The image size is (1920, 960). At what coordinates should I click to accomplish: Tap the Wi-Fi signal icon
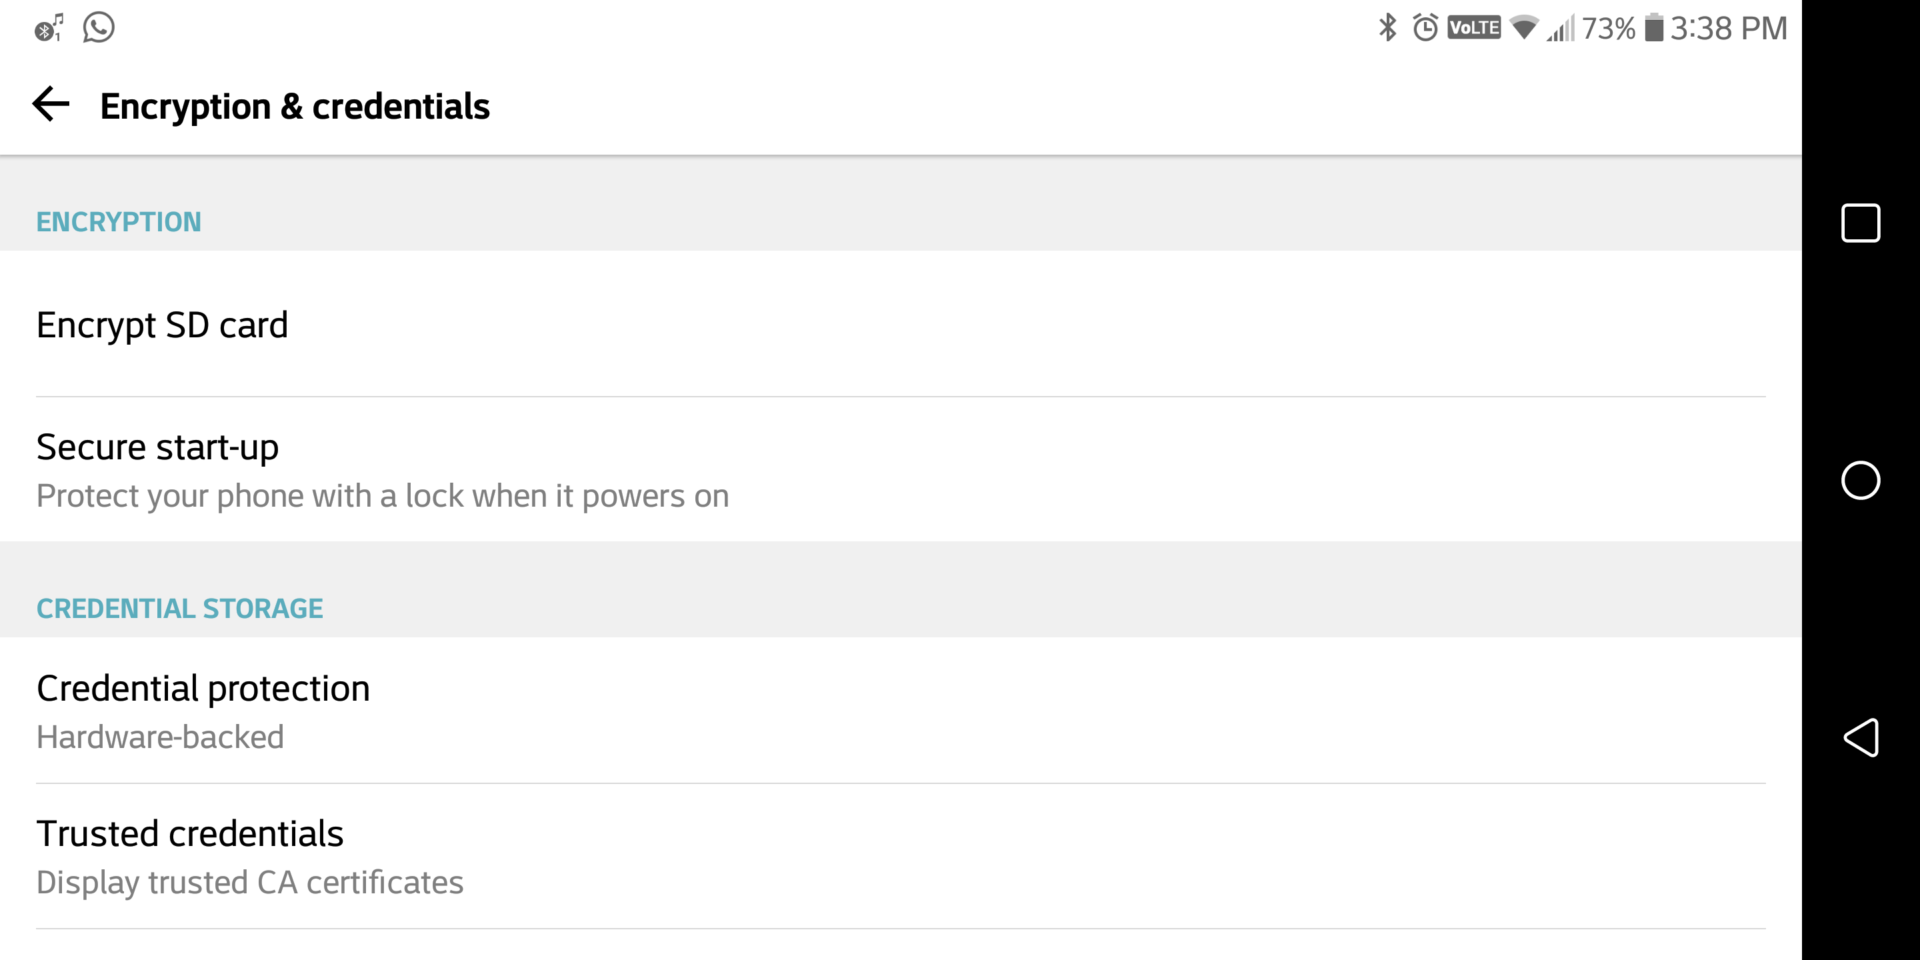pos(1524,27)
